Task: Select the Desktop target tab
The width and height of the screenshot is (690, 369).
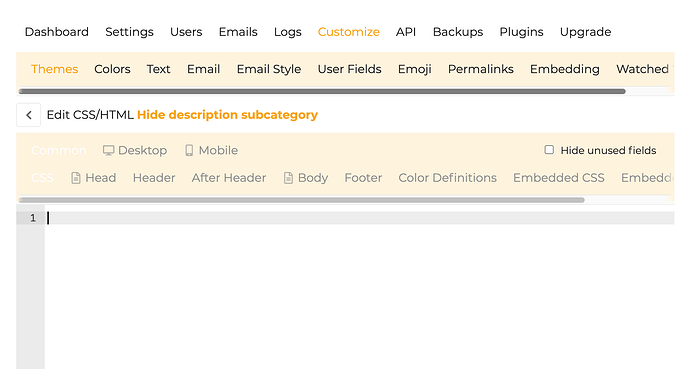Action: (135, 150)
